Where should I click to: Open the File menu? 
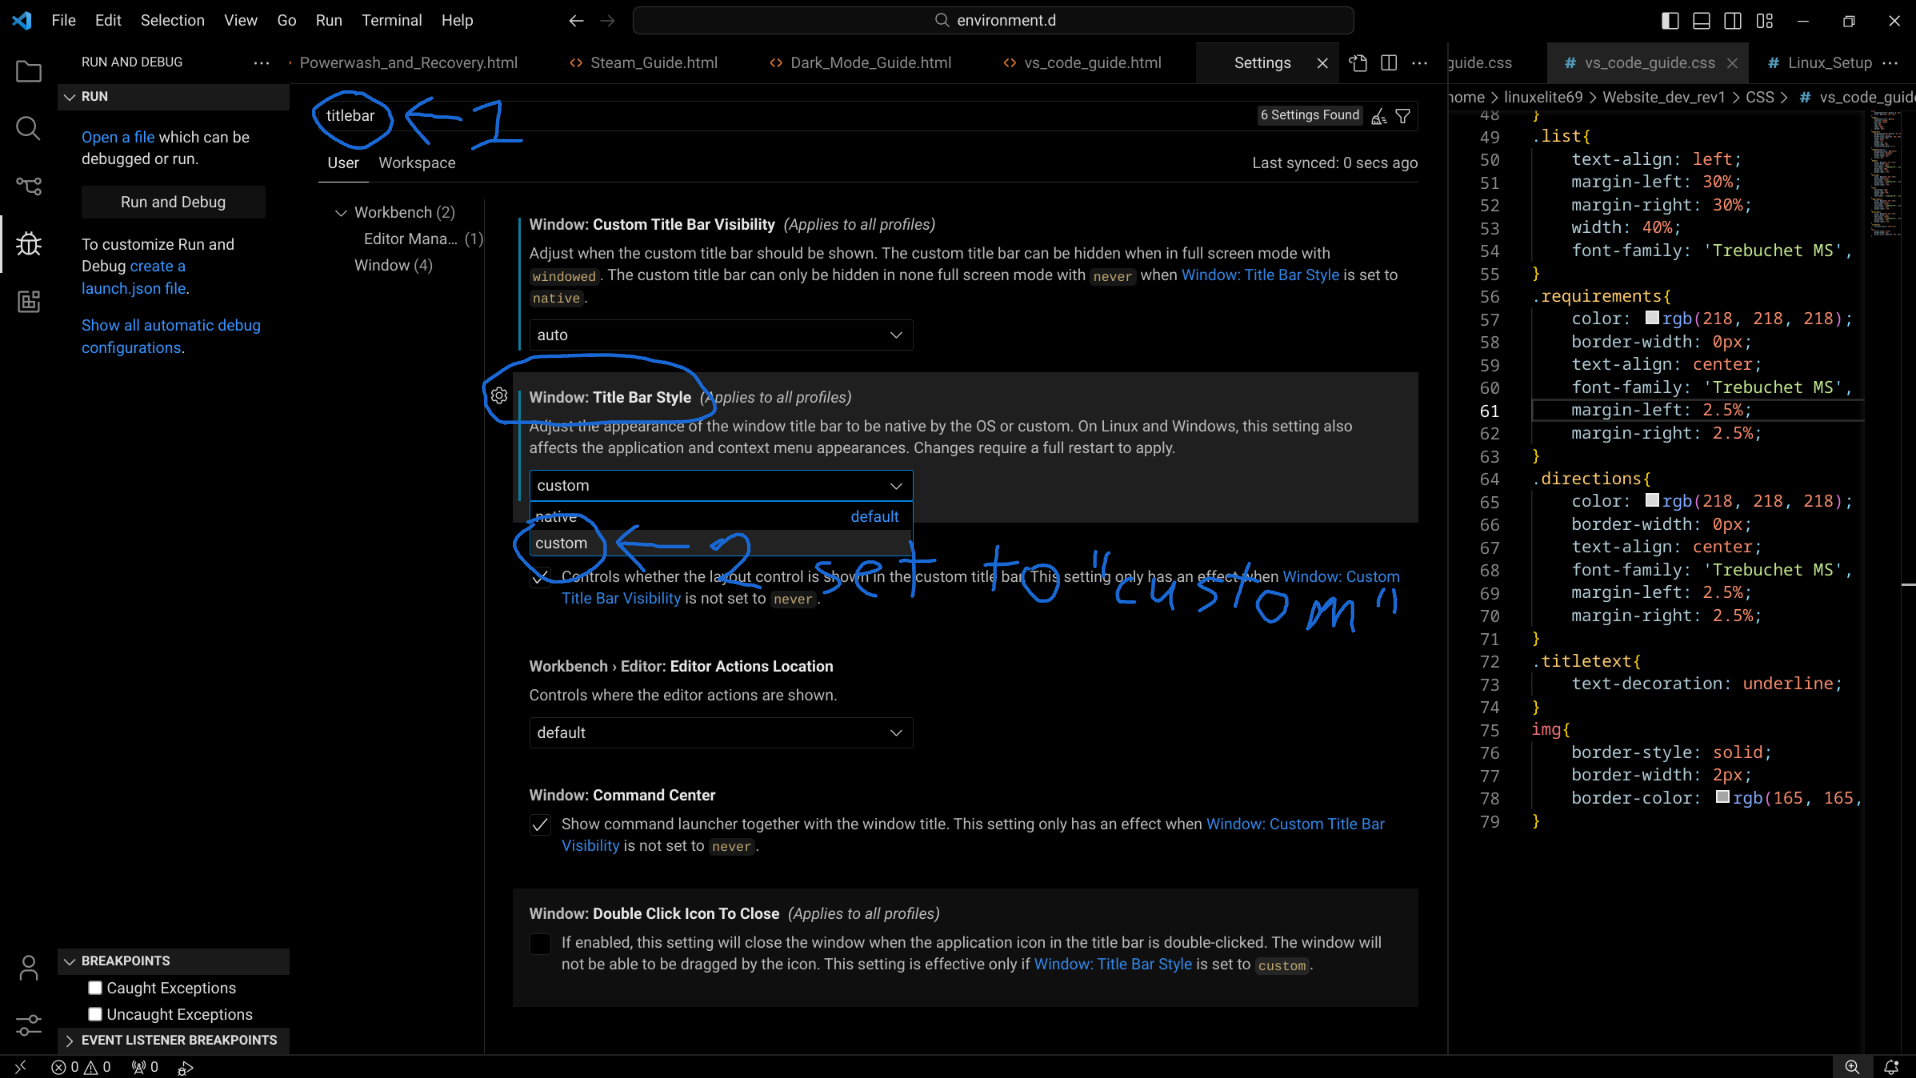click(64, 20)
